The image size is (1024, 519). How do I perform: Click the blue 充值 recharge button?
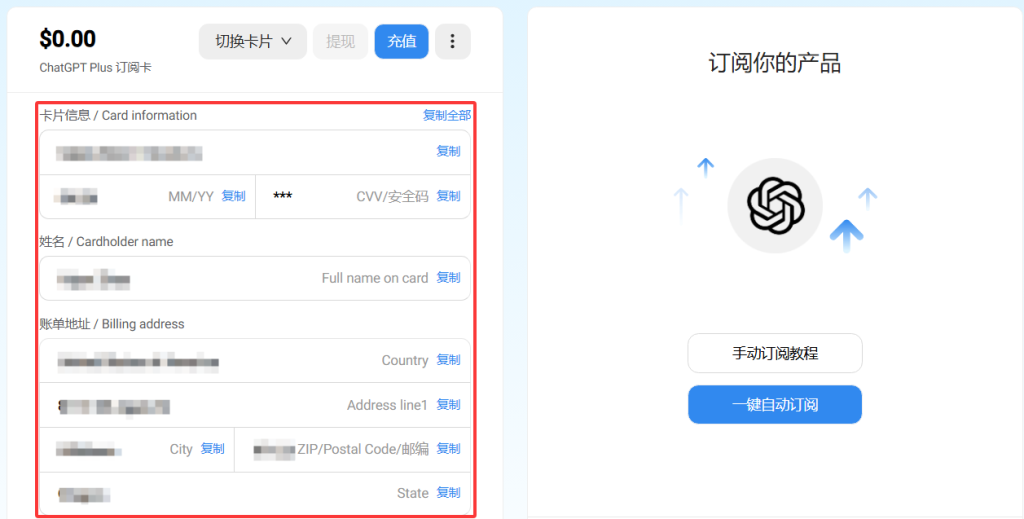coord(402,42)
